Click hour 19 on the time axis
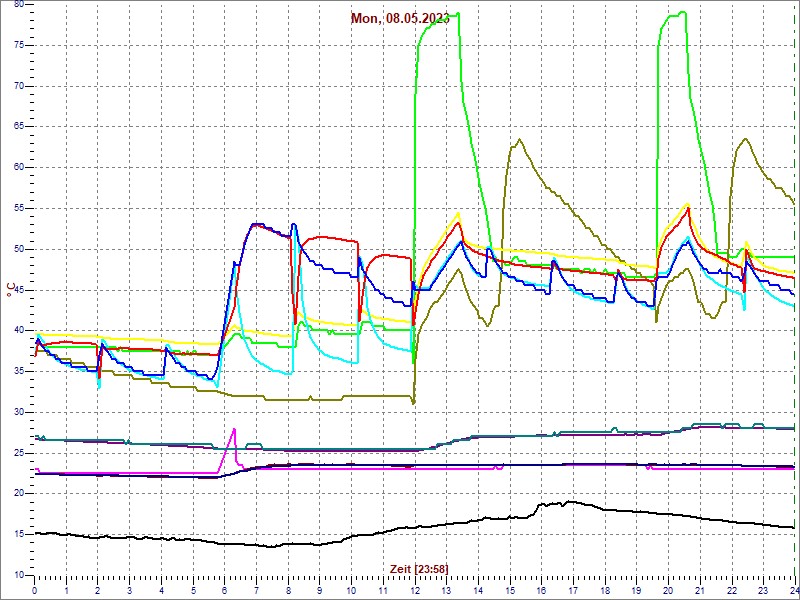 click(x=637, y=590)
